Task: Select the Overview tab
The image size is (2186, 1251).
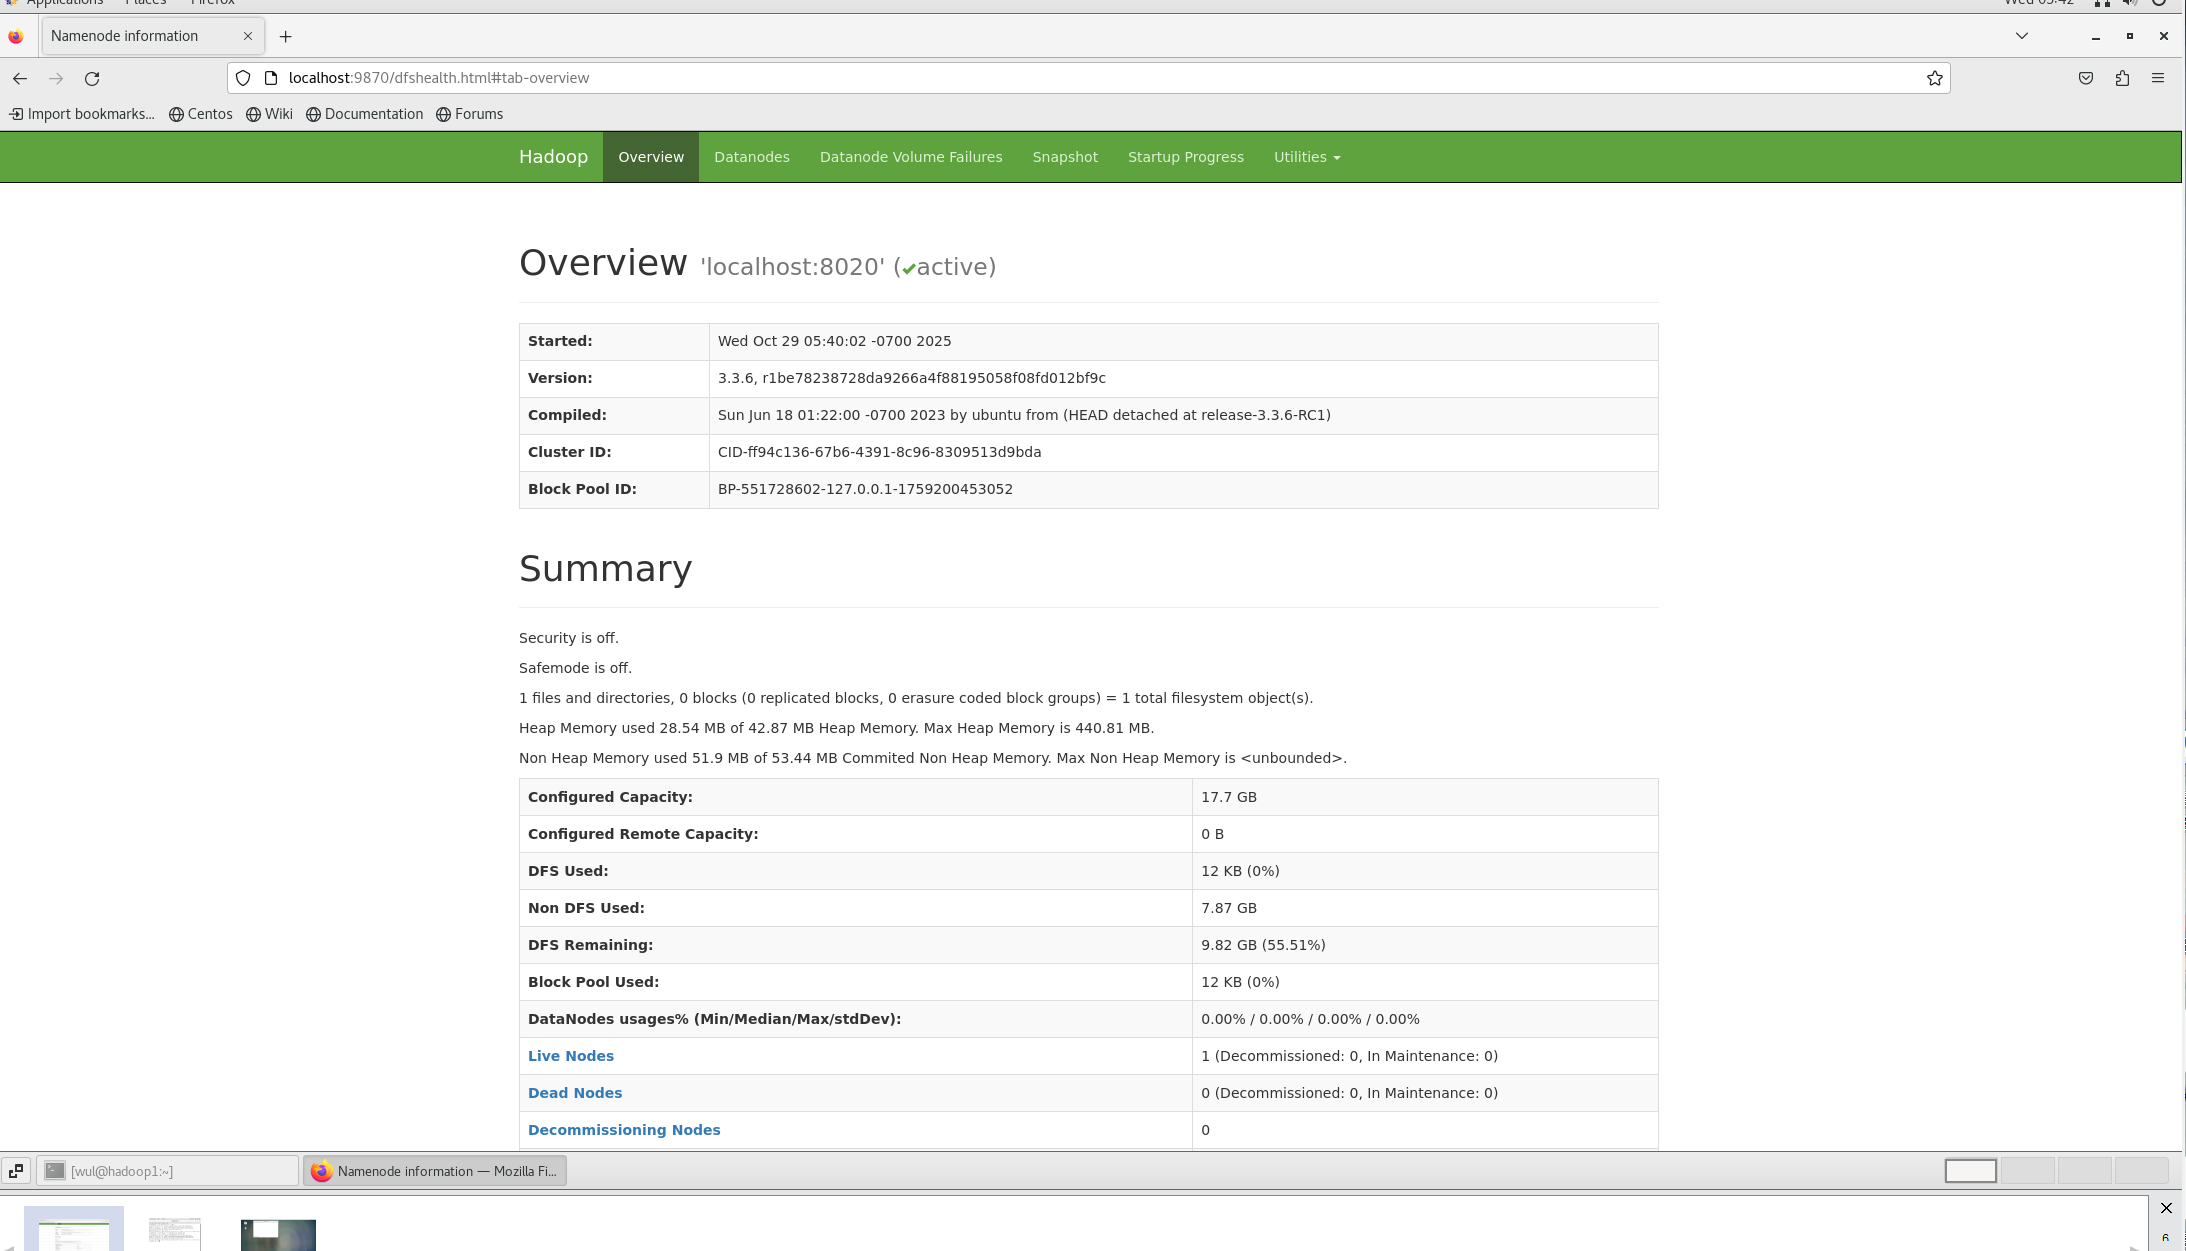Action: tap(651, 157)
